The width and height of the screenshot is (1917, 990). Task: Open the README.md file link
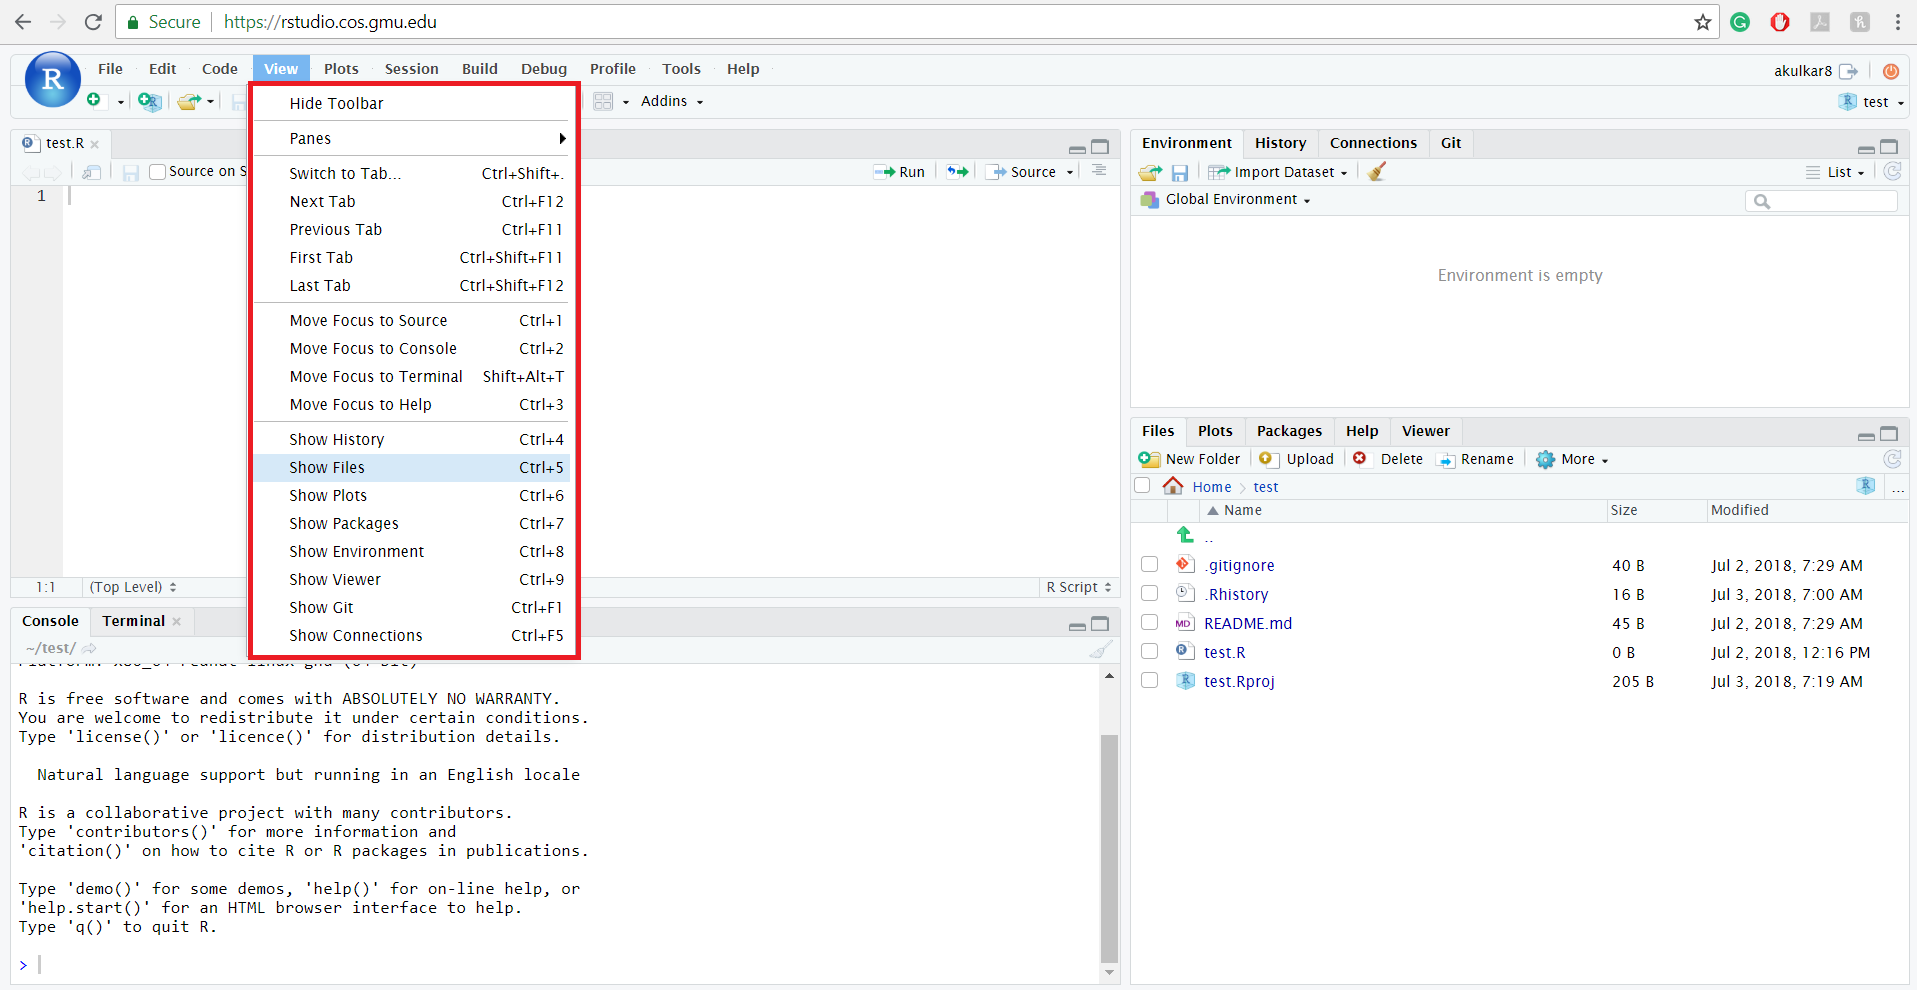(x=1248, y=623)
